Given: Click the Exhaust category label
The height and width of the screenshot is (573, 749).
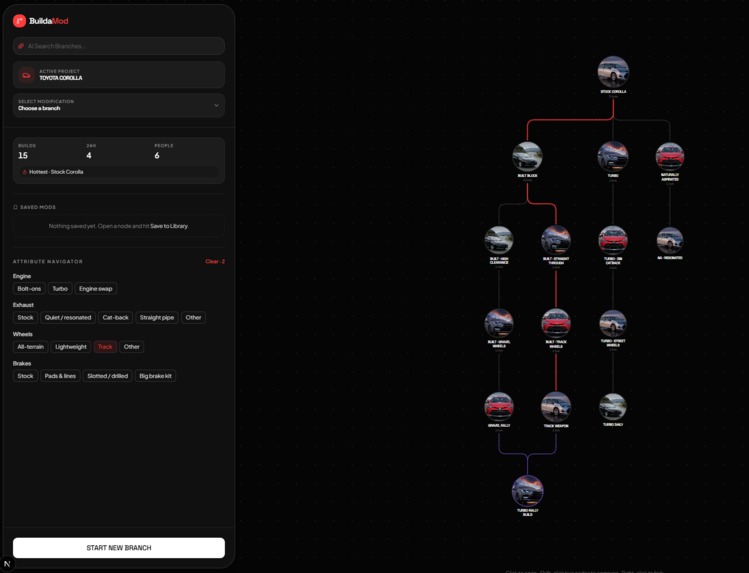Looking at the screenshot, I should coord(23,305).
